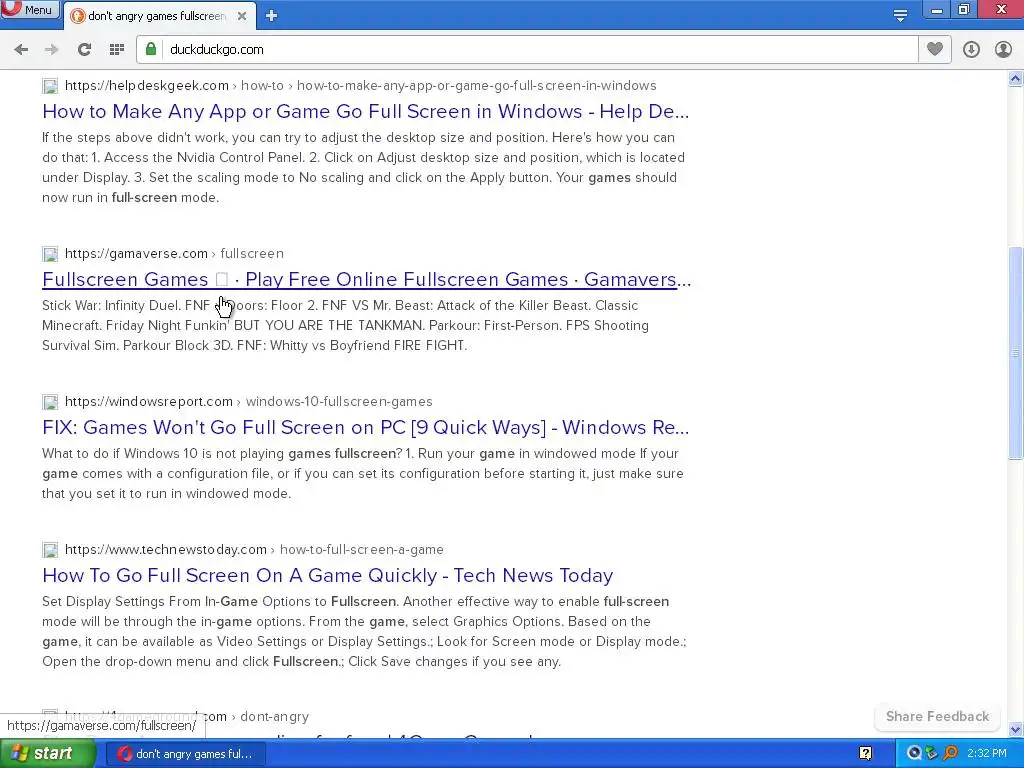Click the technewstoday result favicon
This screenshot has width=1024, height=768.
click(x=50, y=551)
